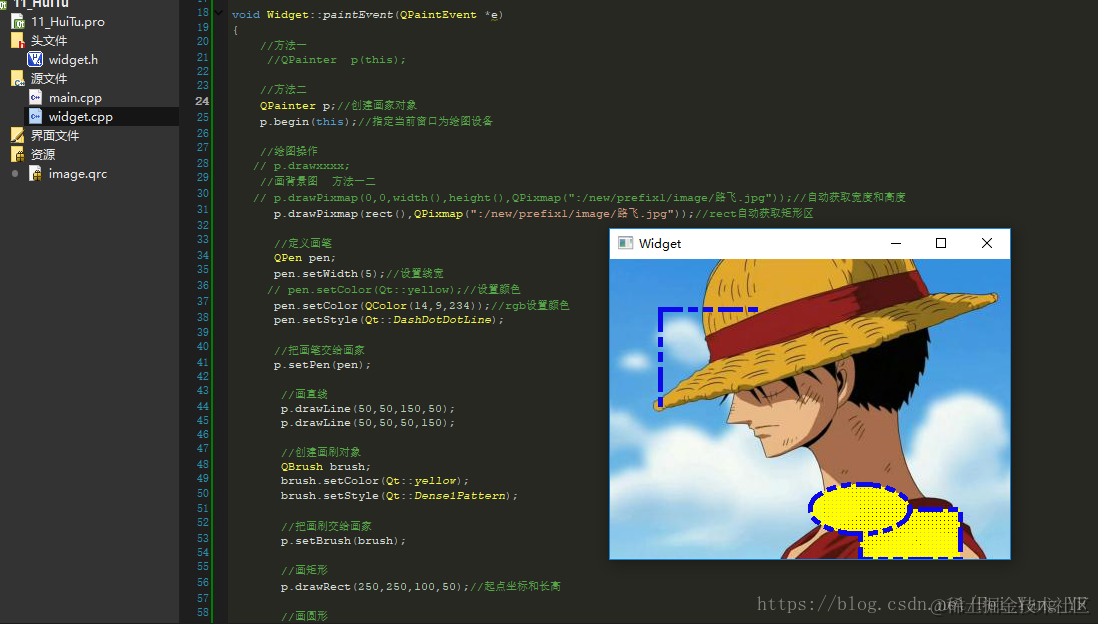Viewport: 1098px width, 624px height.
Task: Click the 资源 folder icon
Action: pos(18,154)
